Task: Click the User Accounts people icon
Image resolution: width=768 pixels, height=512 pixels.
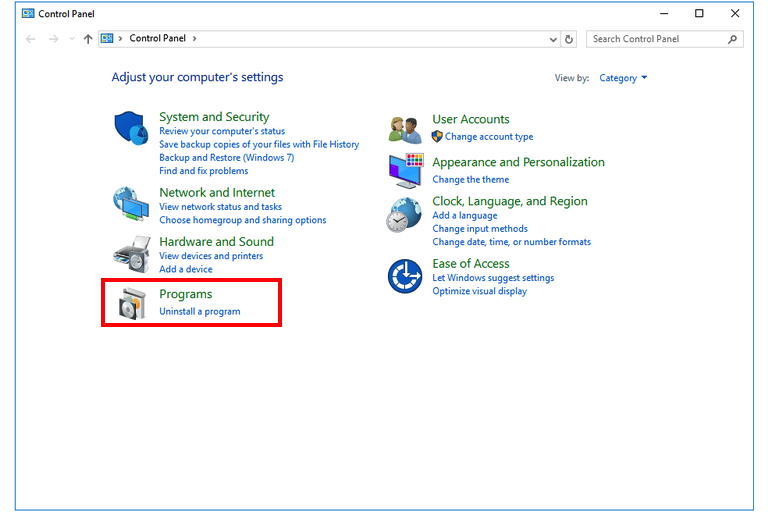Action: coord(405,130)
